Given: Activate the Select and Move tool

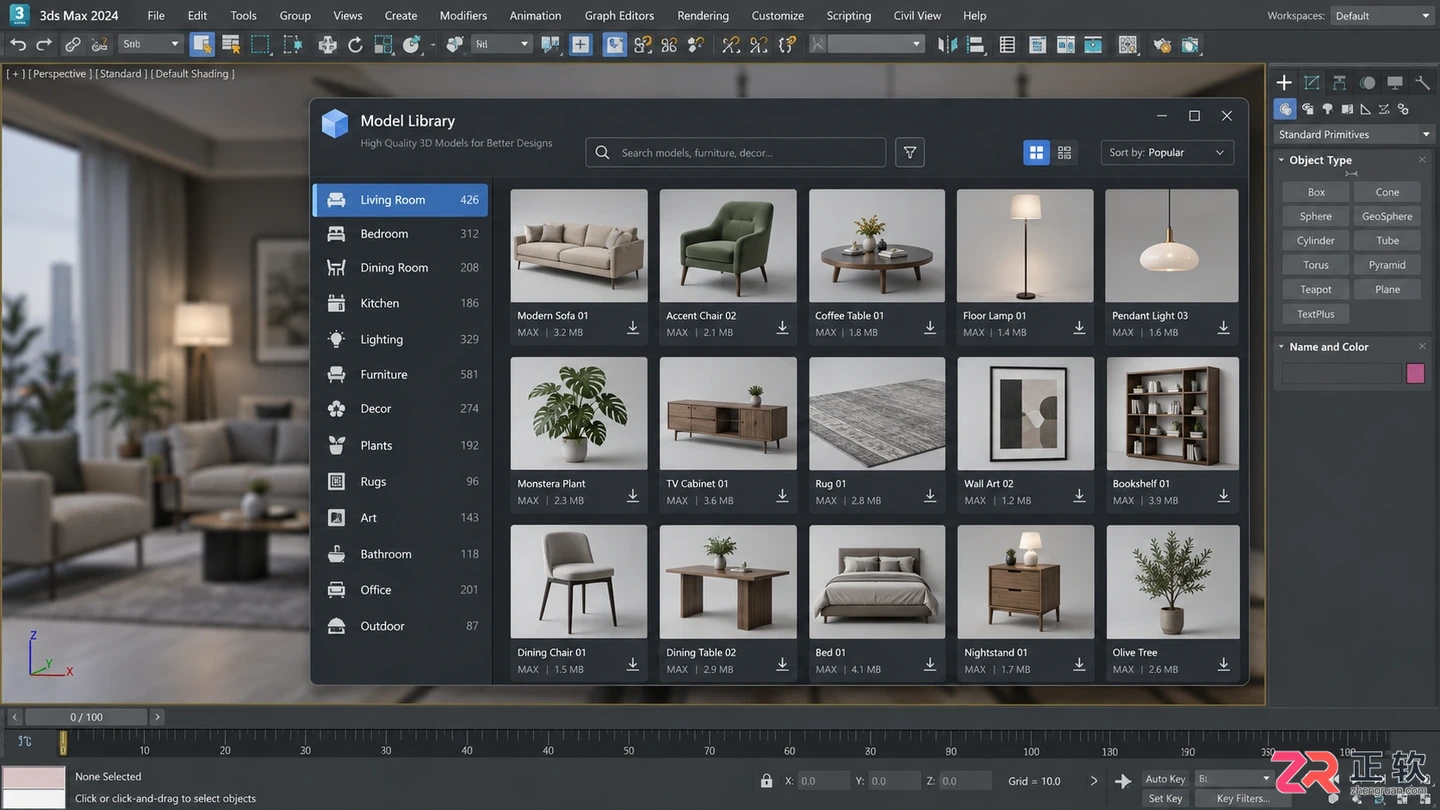Looking at the screenshot, I should pos(327,44).
